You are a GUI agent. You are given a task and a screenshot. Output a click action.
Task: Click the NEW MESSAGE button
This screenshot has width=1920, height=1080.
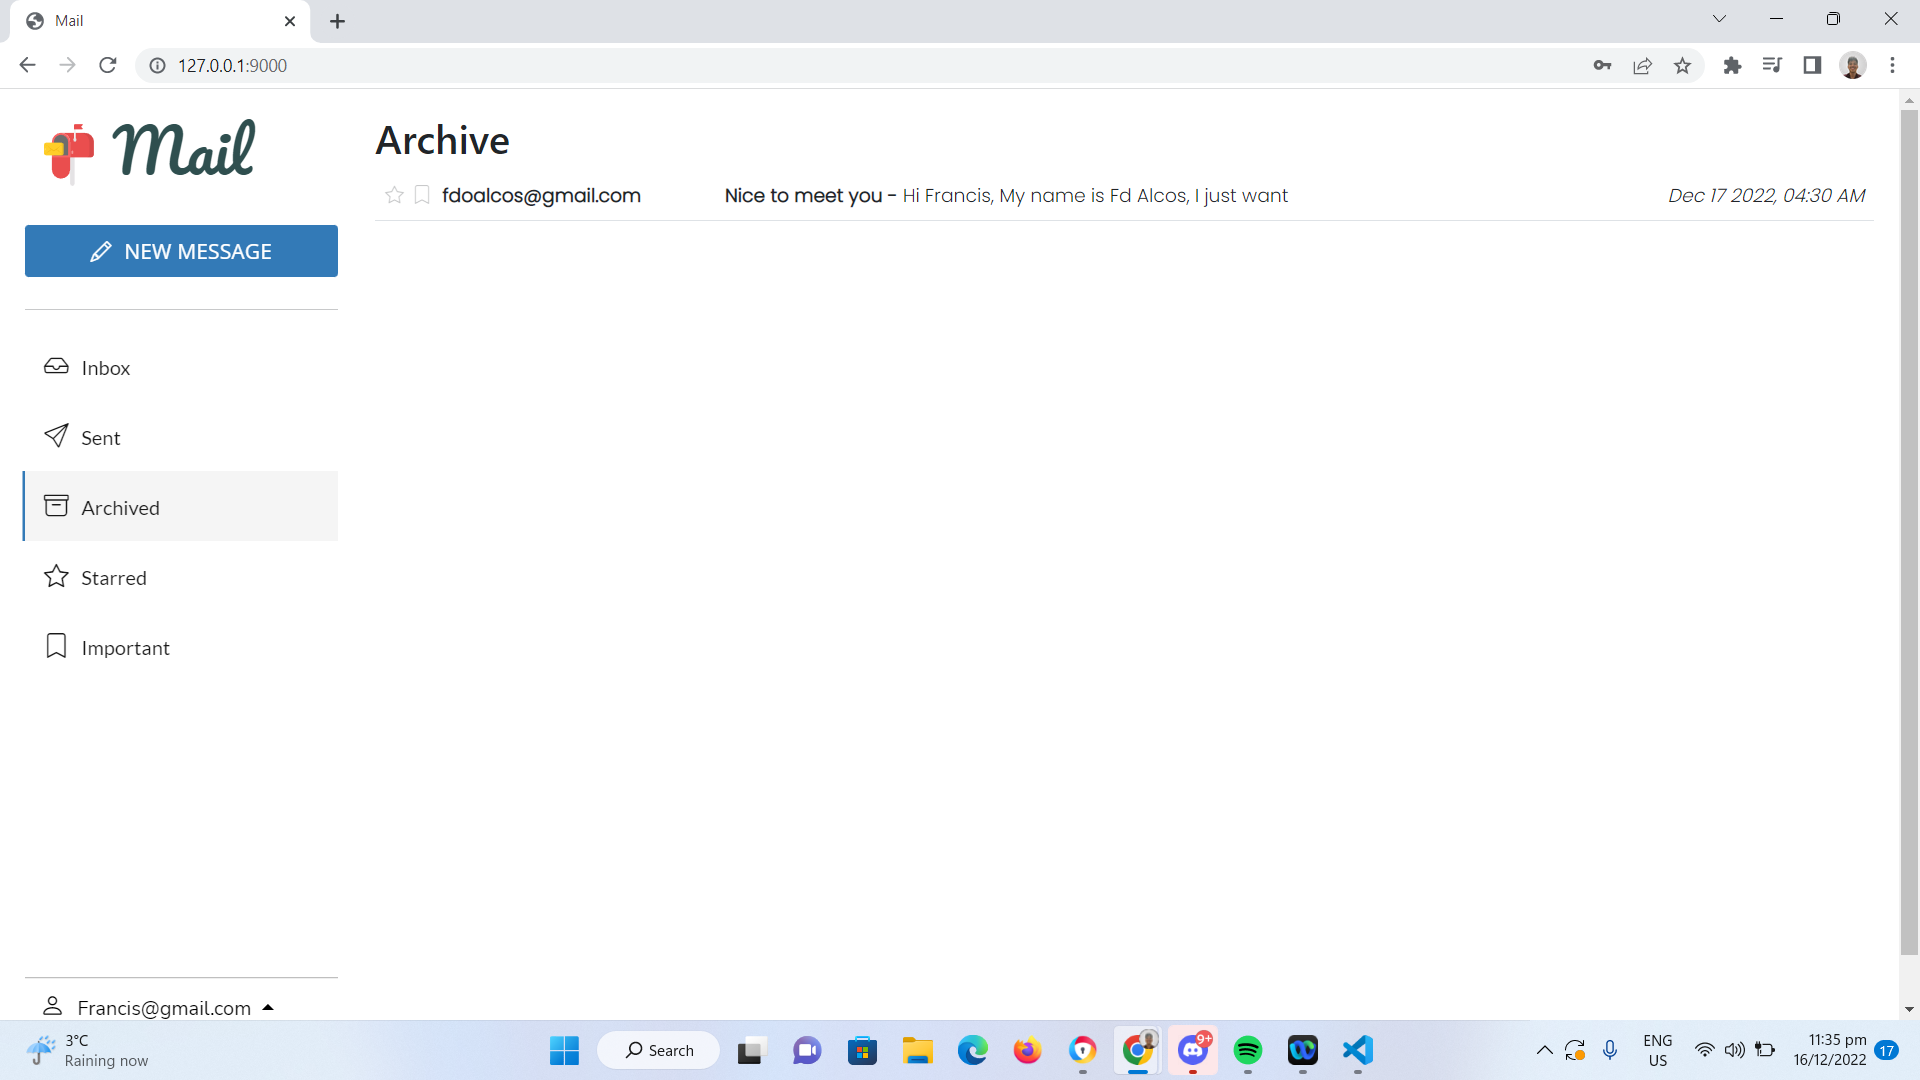181,251
